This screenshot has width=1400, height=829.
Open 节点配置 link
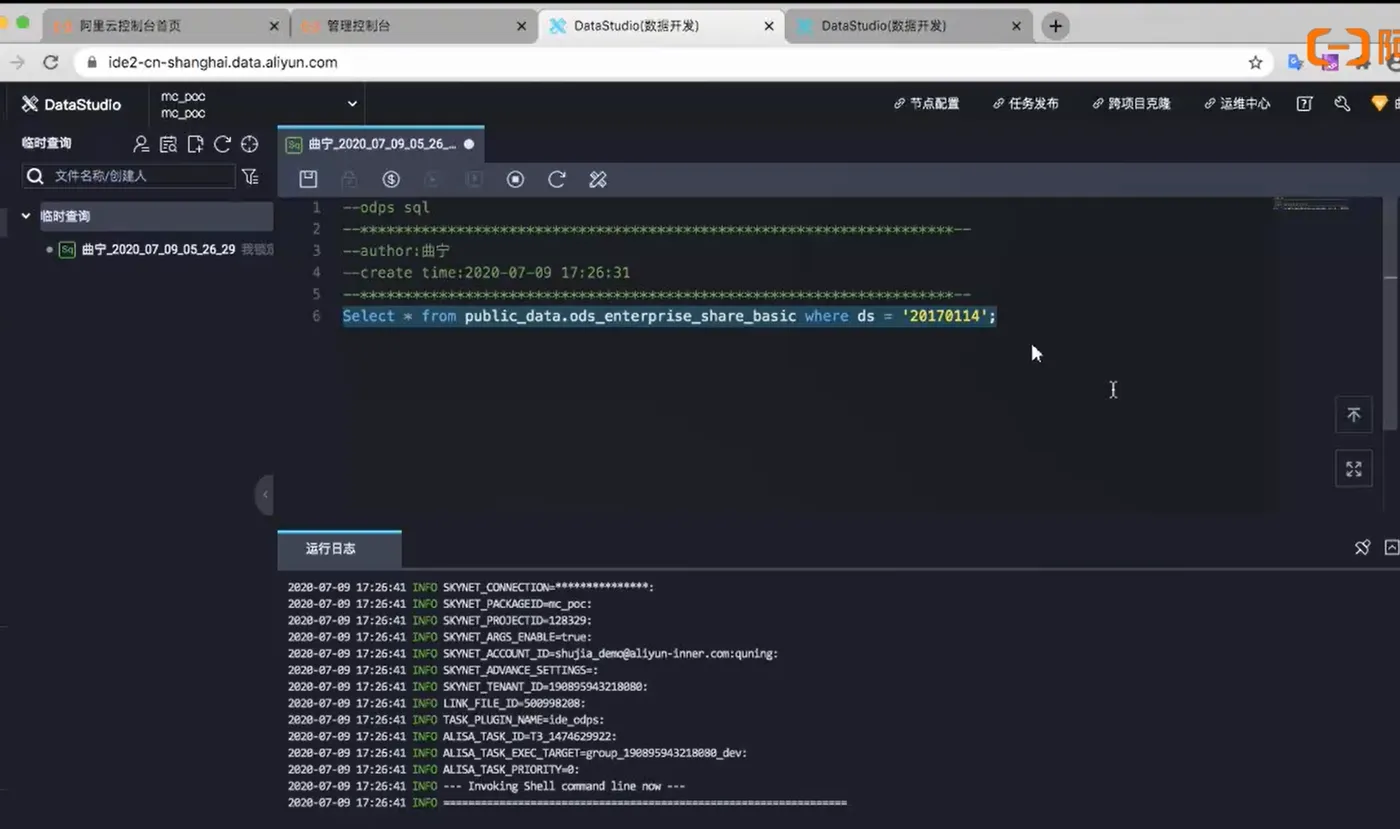(926, 103)
